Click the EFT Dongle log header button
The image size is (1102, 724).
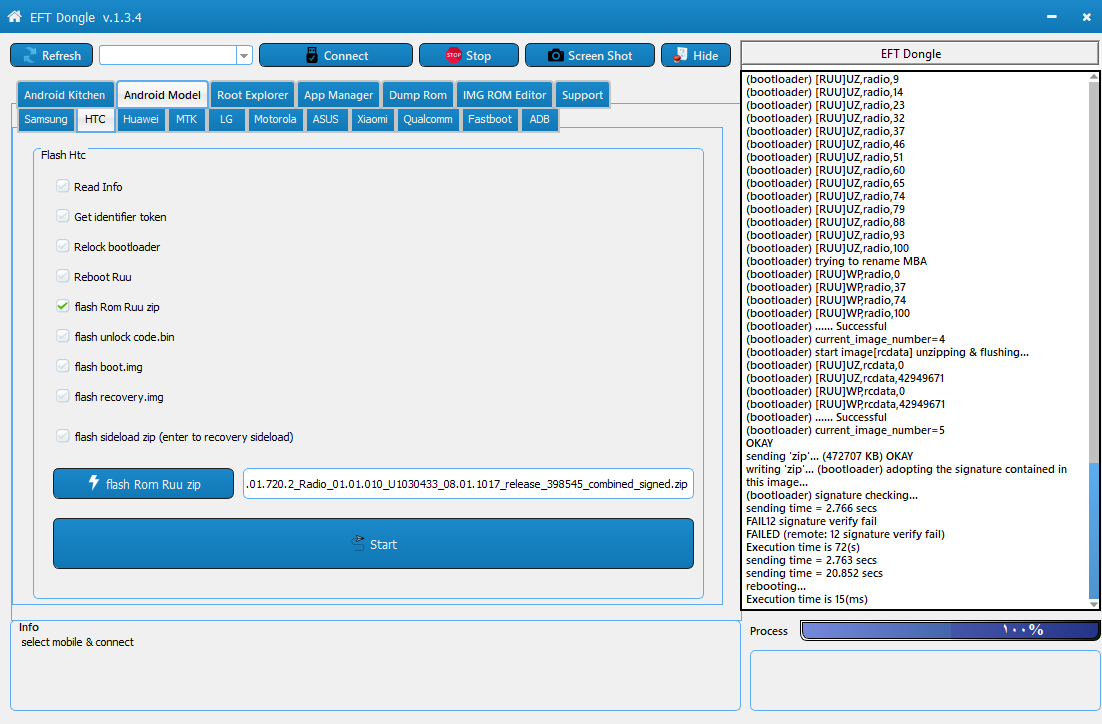[919, 53]
